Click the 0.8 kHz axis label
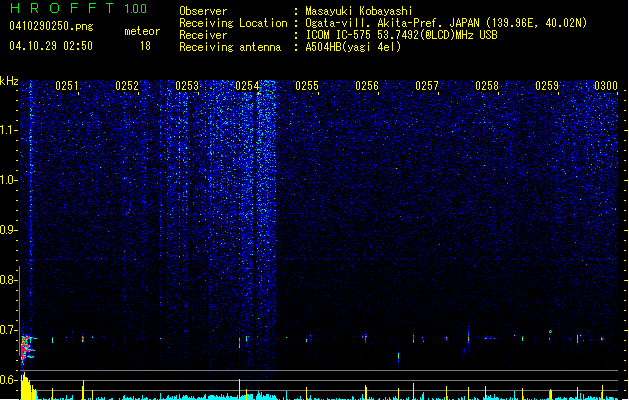Image resolution: width=629 pixels, height=400 pixels. click(x=8, y=280)
